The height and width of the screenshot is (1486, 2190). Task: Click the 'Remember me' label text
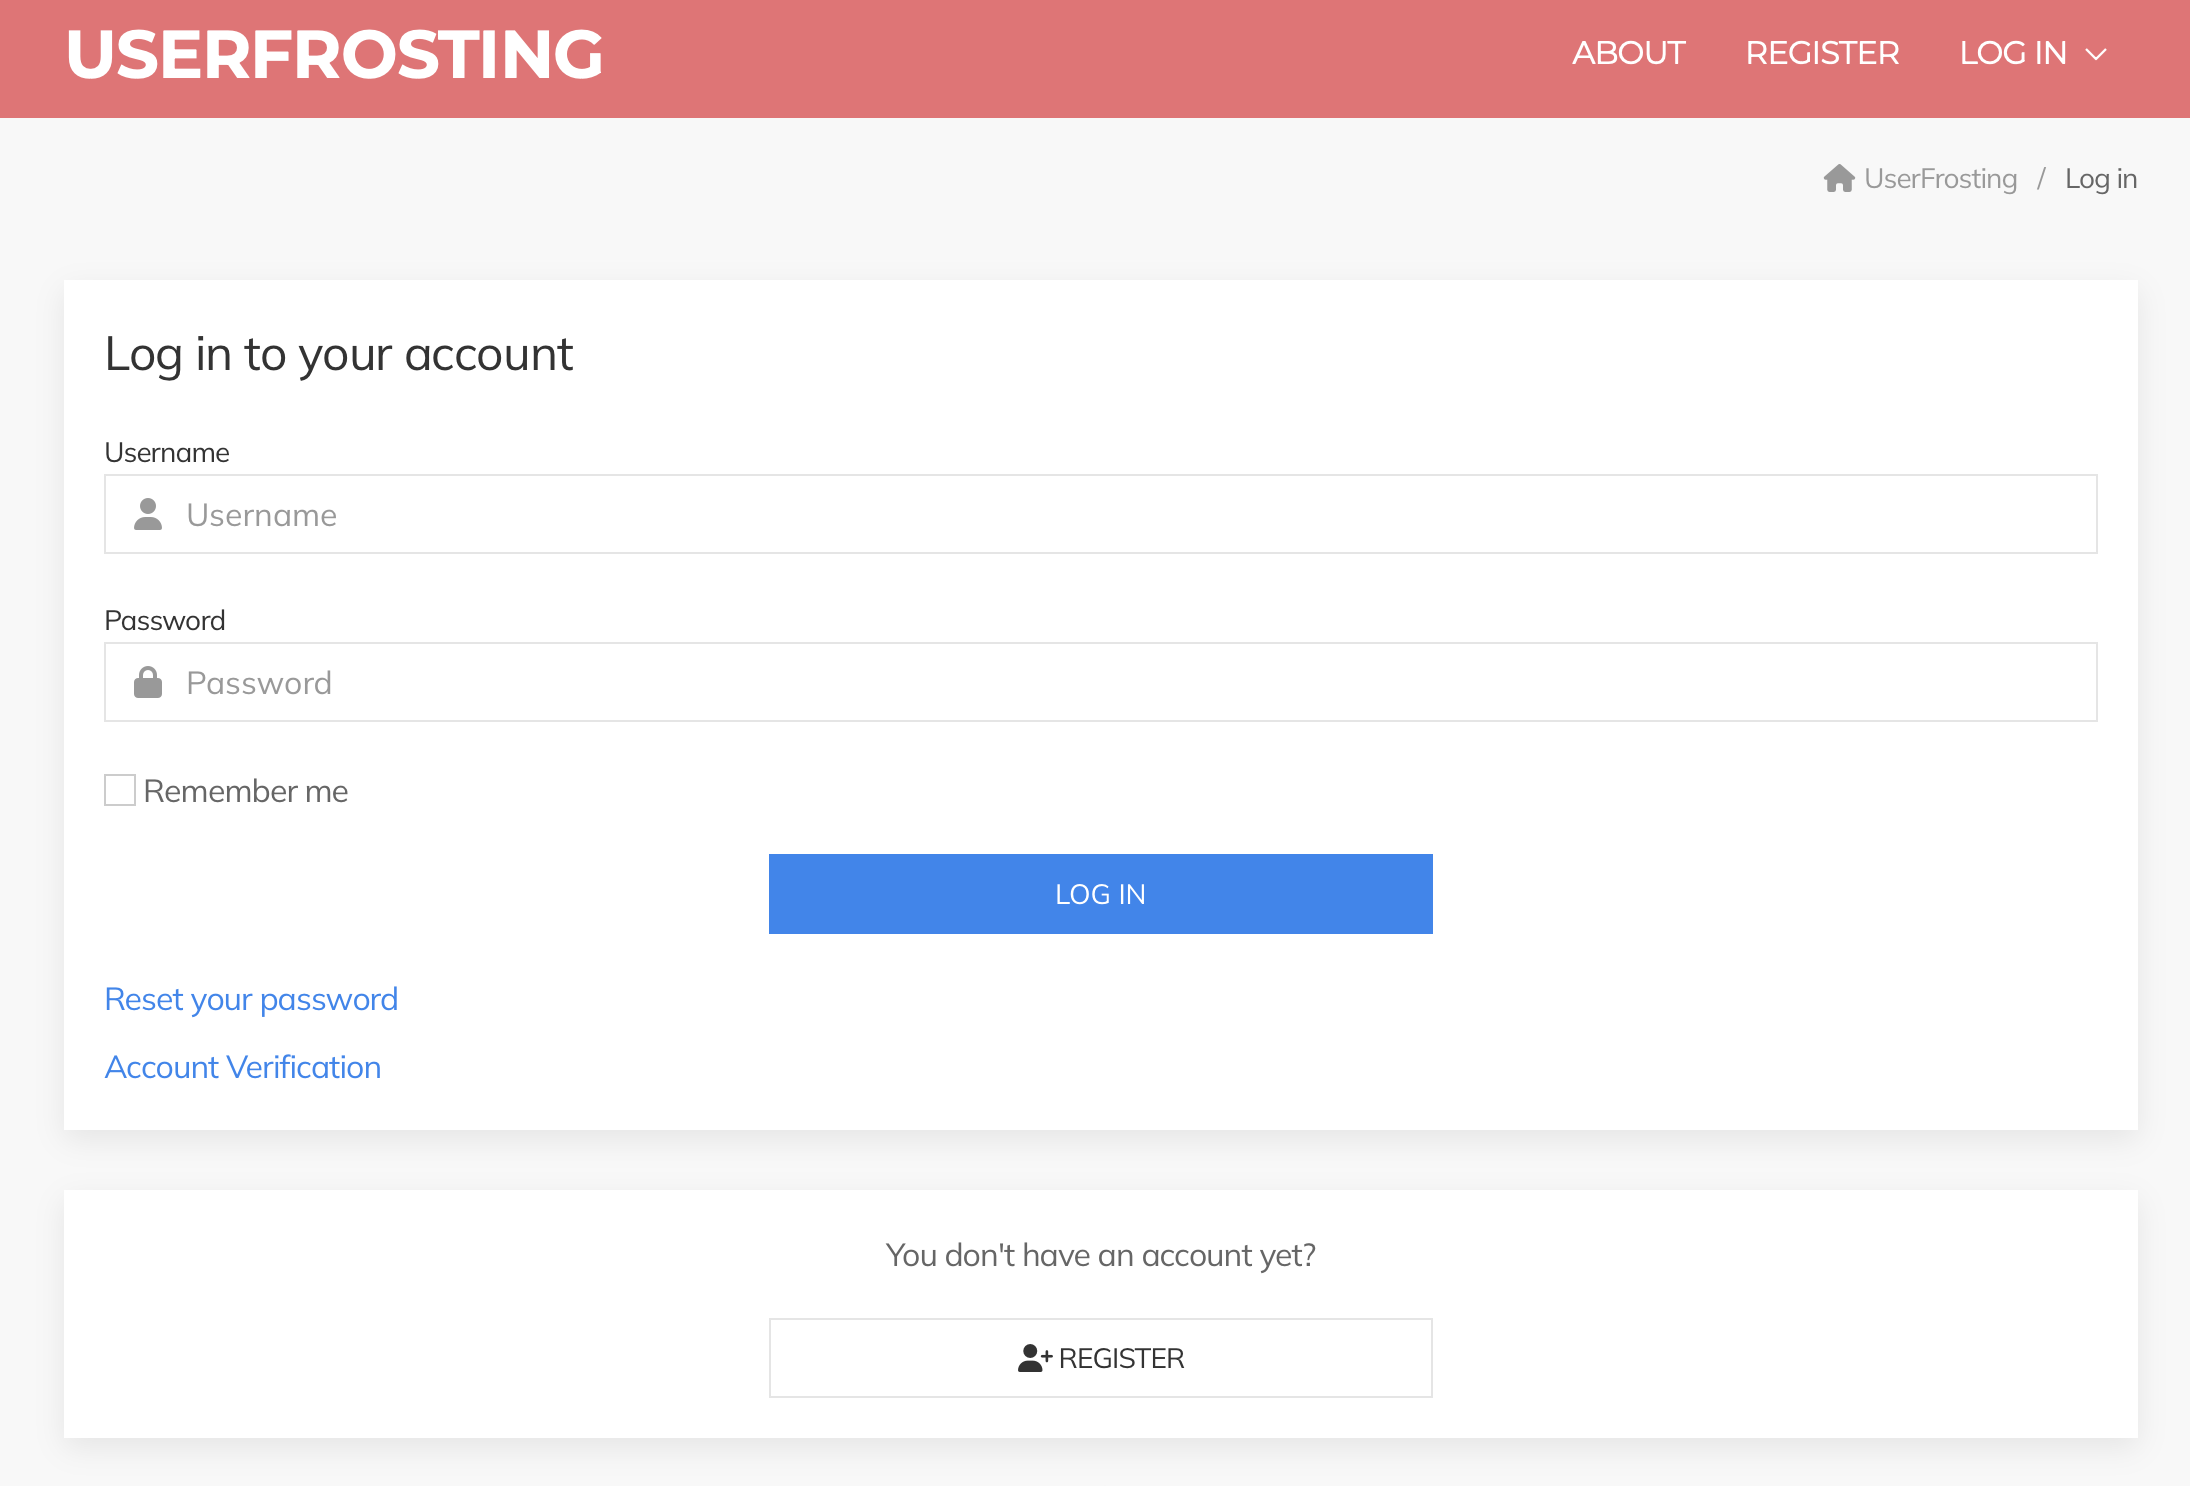[246, 791]
